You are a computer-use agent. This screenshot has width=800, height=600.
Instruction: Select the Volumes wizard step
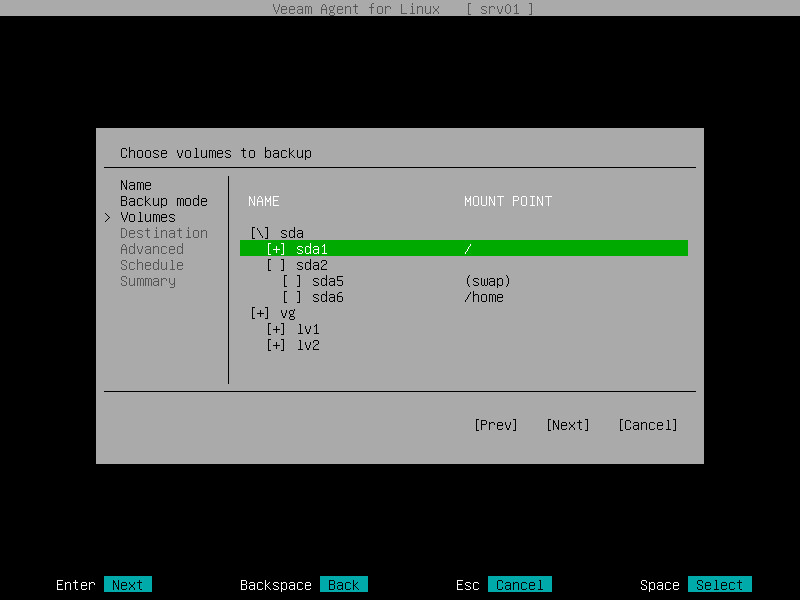(x=148, y=217)
